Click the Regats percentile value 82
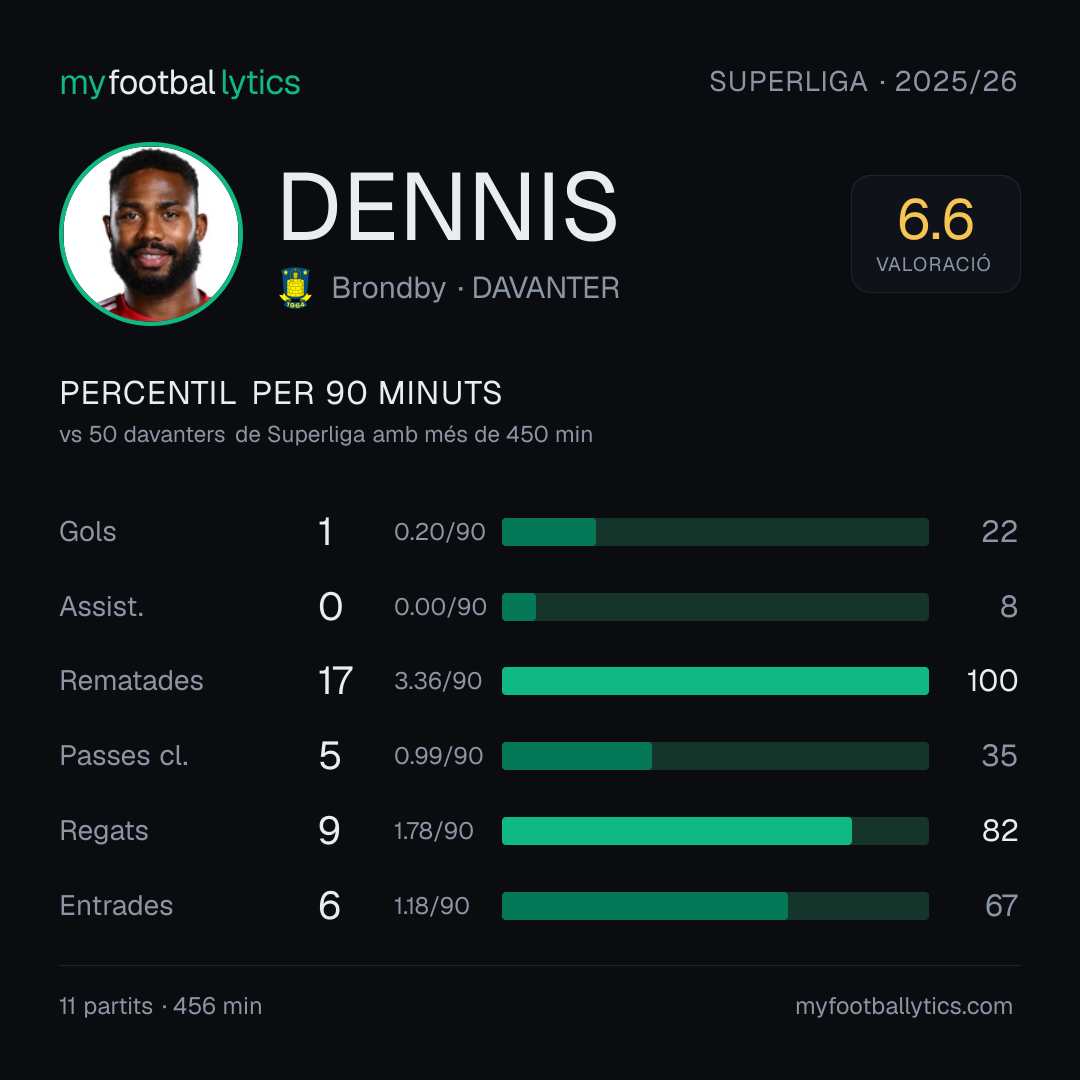The width and height of the screenshot is (1080, 1080). 1000,831
